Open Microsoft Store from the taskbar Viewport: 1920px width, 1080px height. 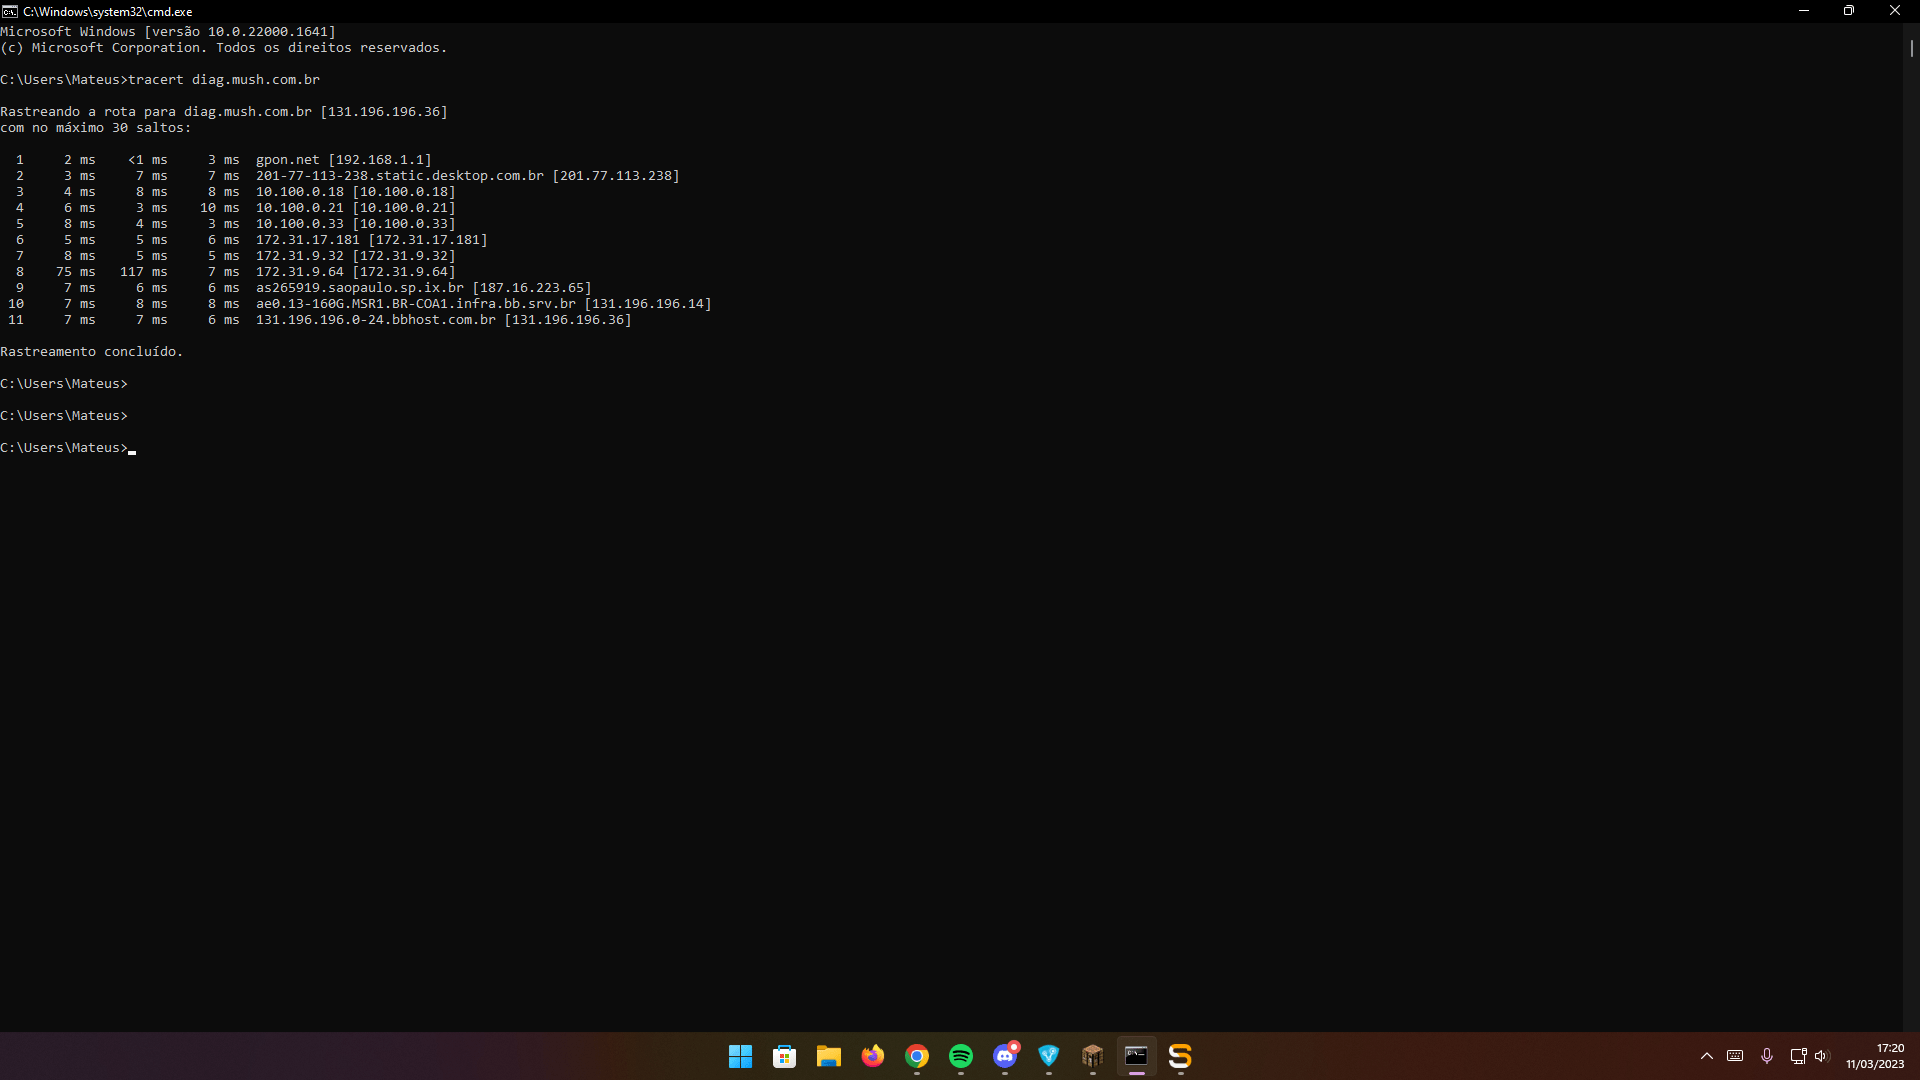pos(784,1056)
